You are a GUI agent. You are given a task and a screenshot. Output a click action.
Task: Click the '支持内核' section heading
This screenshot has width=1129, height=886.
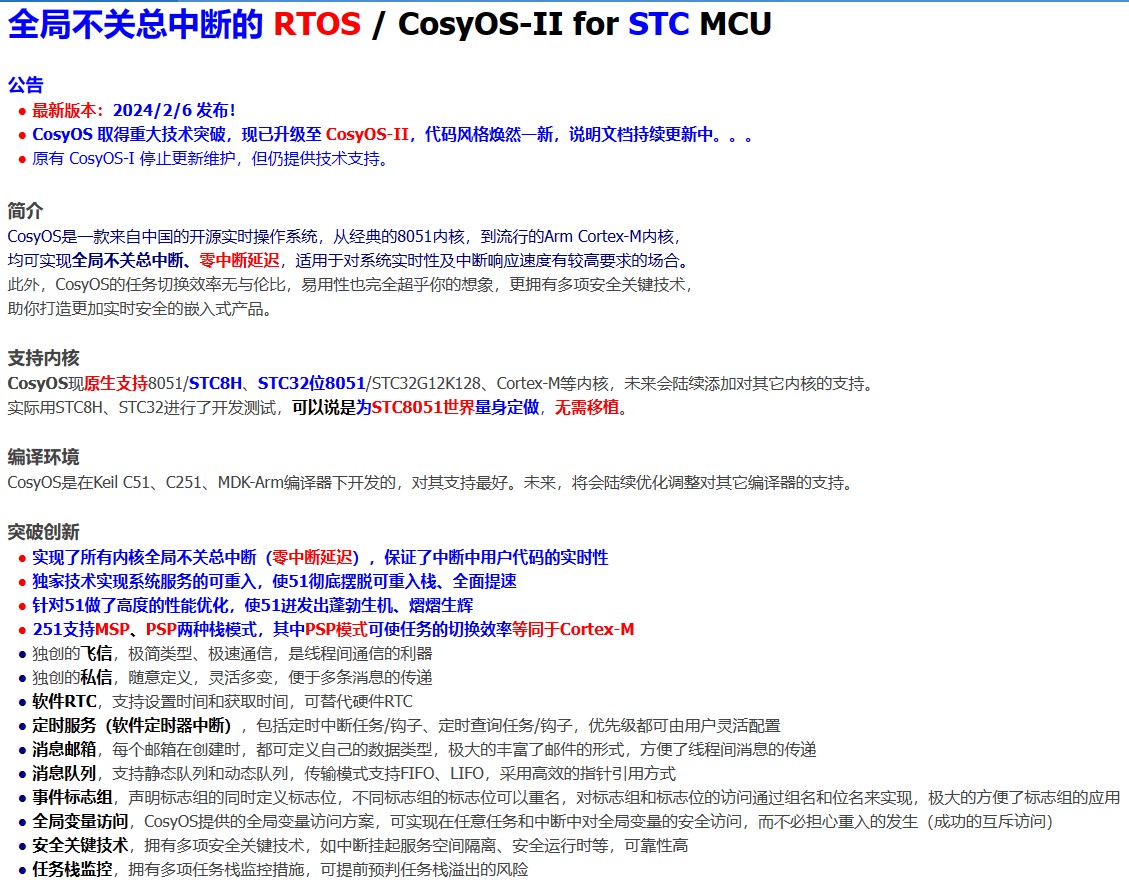click(43, 358)
